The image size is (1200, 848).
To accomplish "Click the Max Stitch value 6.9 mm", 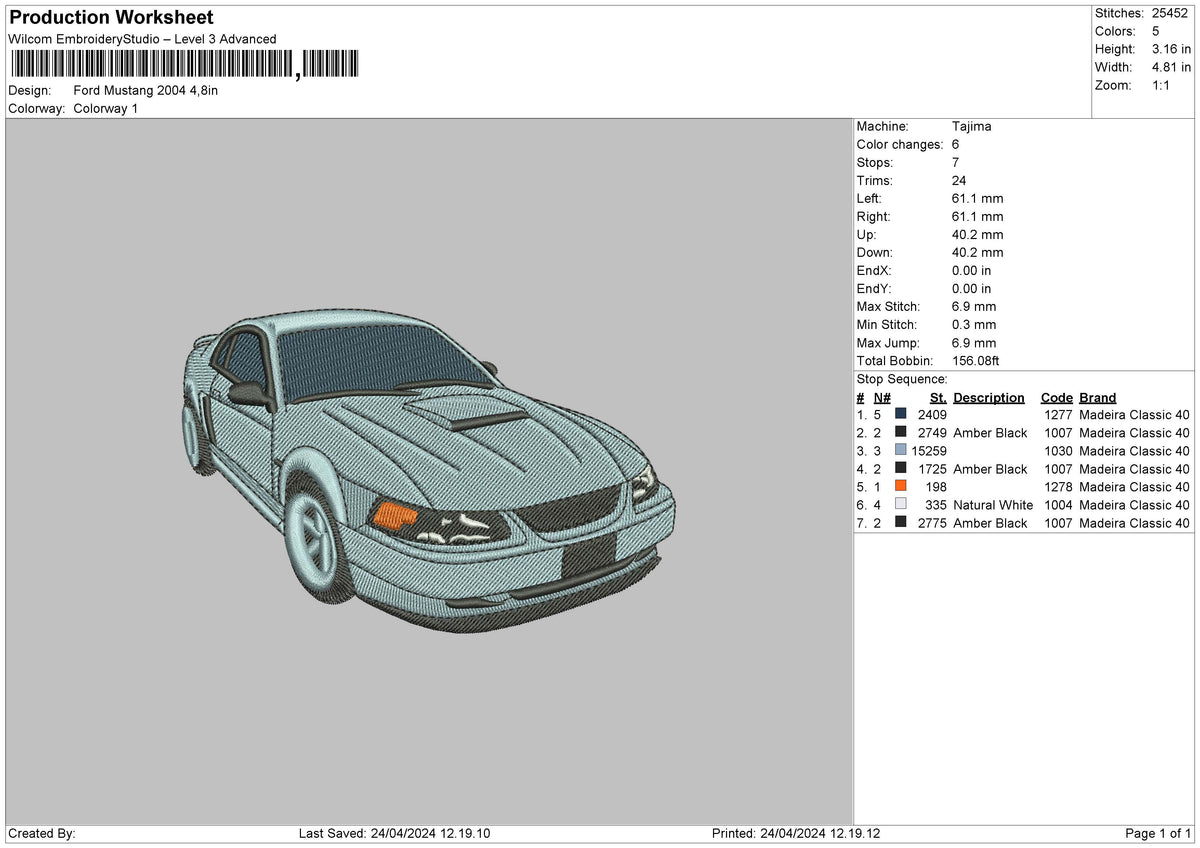I will 974,306.
